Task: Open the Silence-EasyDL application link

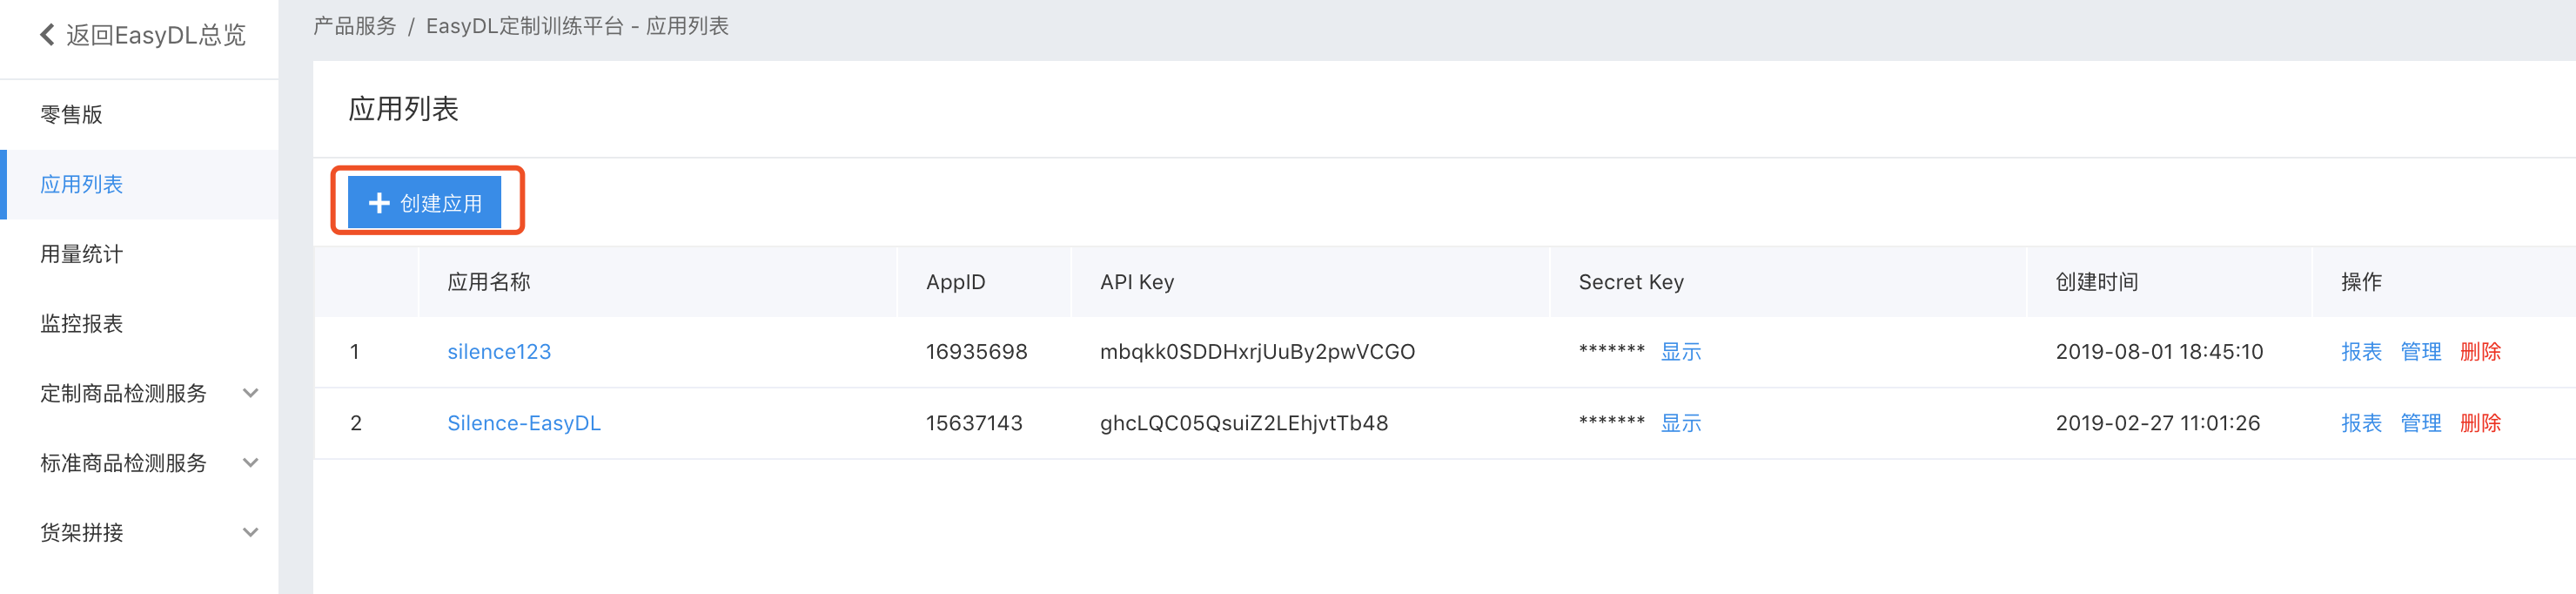Action: (x=524, y=423)
